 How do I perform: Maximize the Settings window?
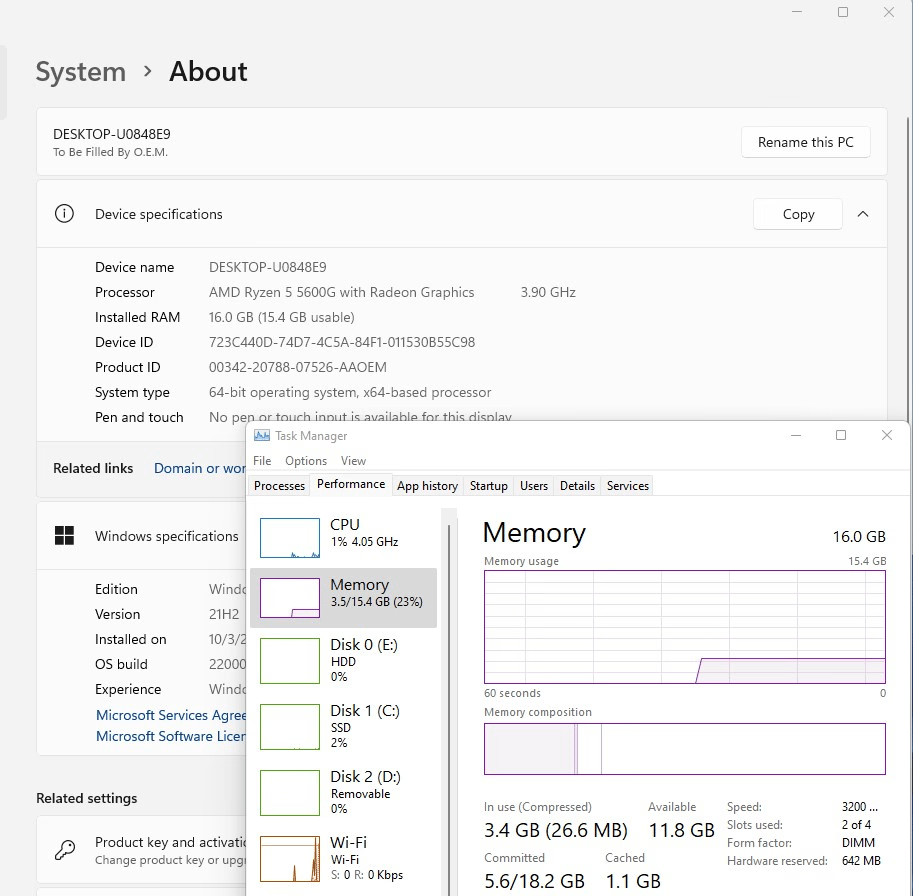(843, 12)
